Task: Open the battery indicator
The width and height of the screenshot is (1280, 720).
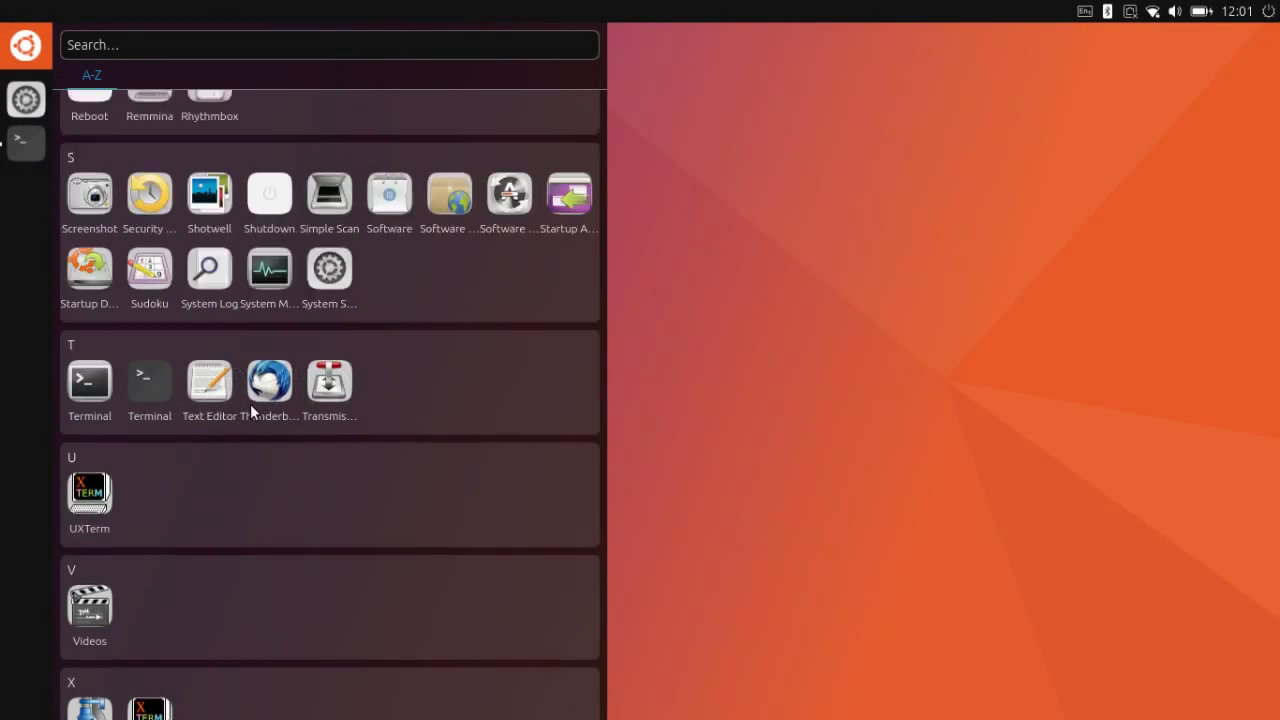Action: (x=1201, y=11)
